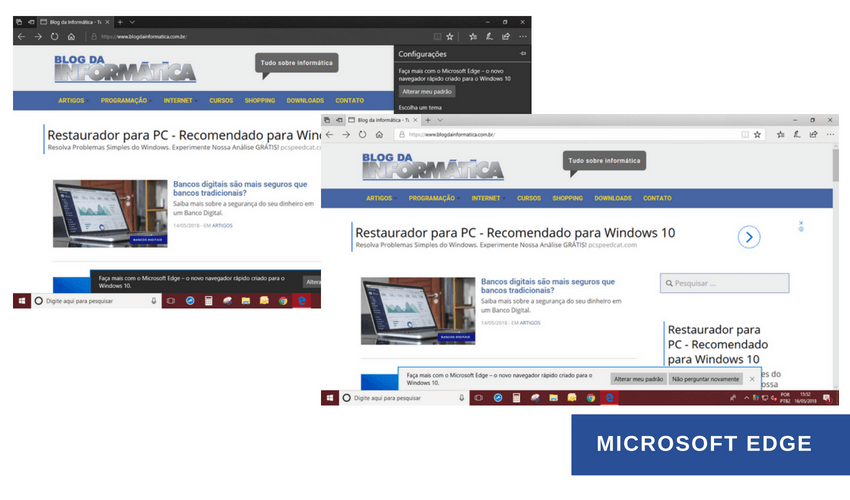
Task: Click Não perguntar novamente button
Action: point(705,379)
